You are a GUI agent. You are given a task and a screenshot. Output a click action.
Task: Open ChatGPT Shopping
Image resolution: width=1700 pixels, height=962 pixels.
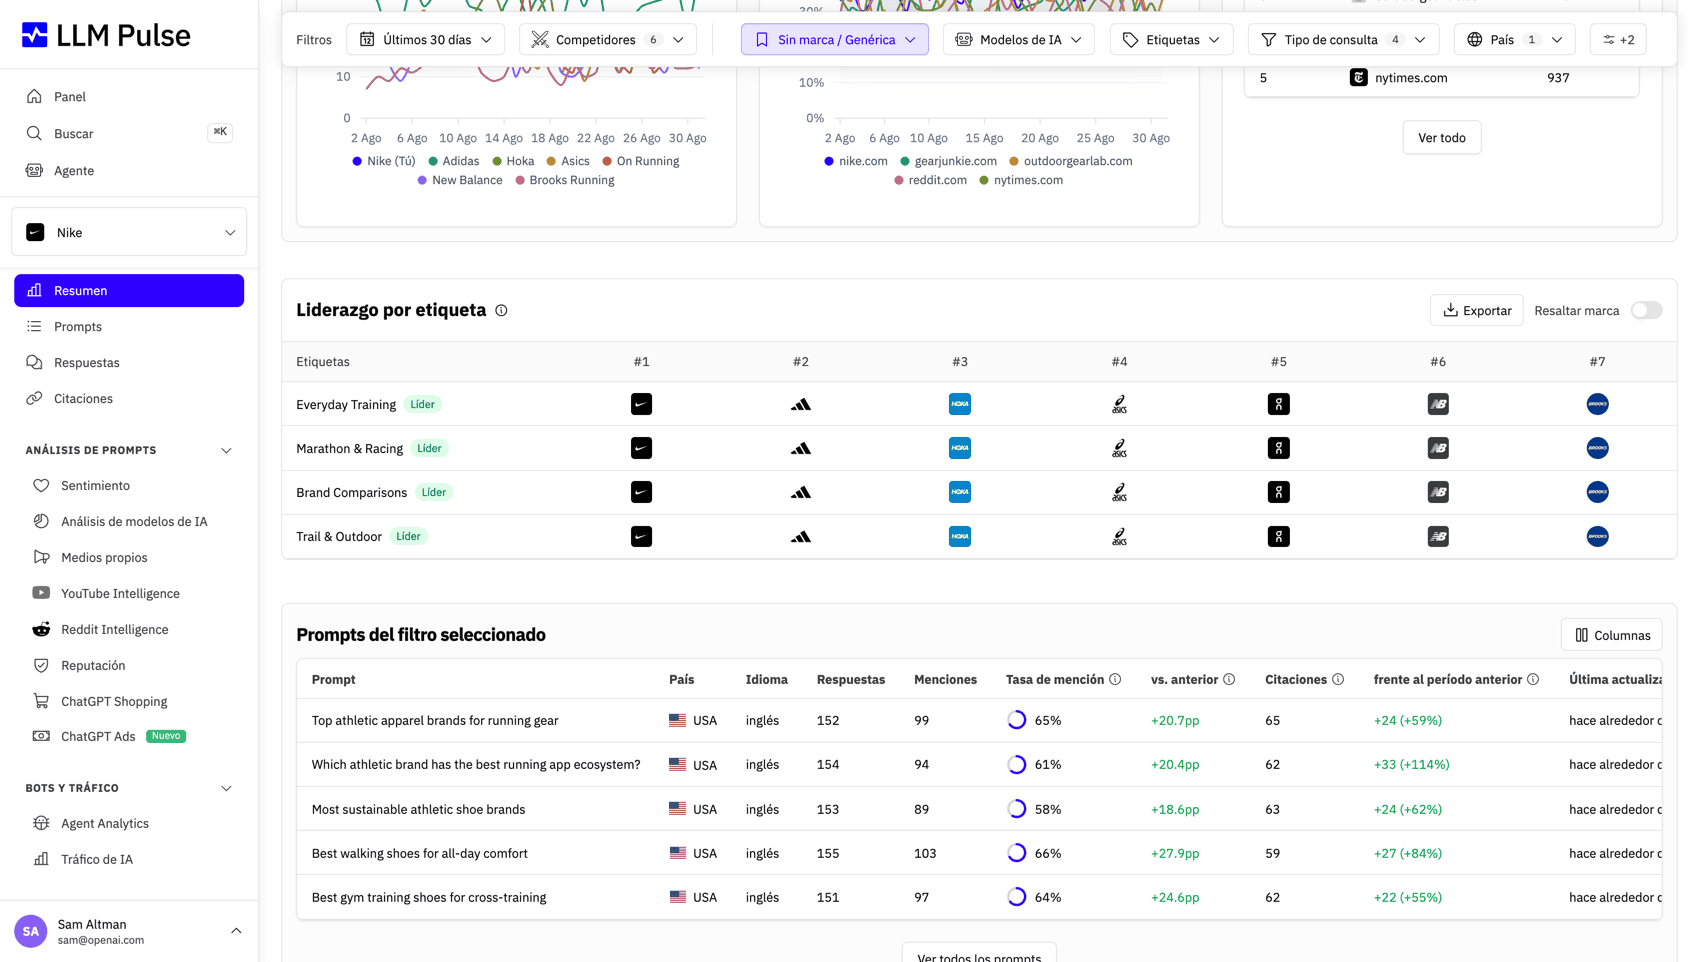(x=129, y=702)
